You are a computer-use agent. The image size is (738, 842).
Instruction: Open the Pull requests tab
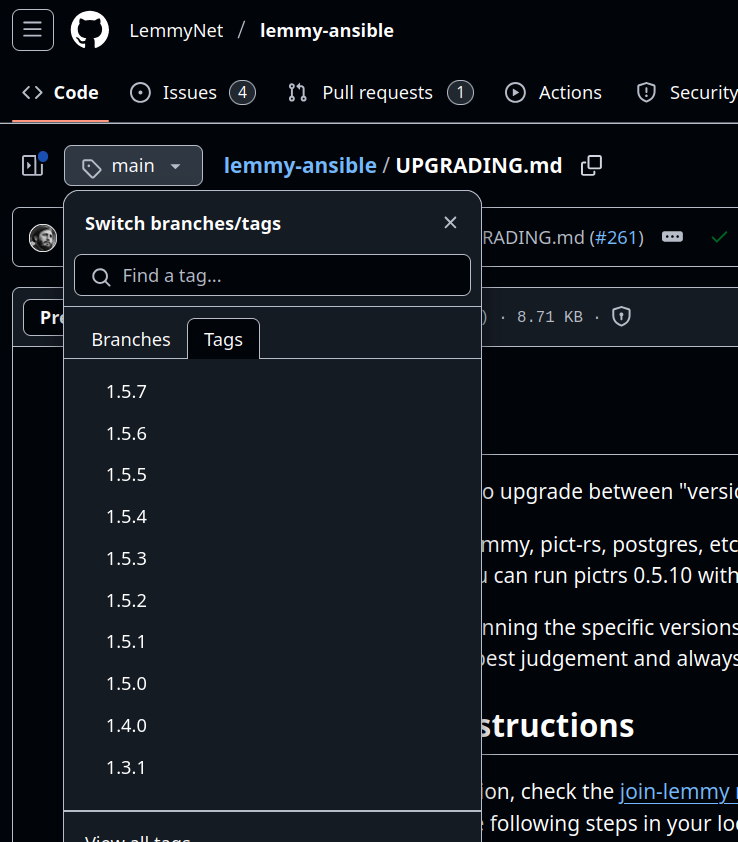click(x=380, y=92)
